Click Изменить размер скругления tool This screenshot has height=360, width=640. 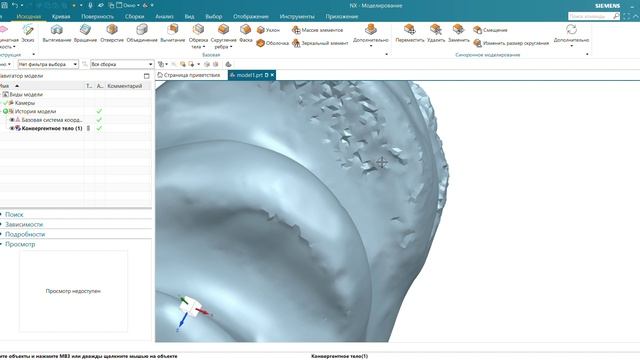(x=511, y=43)
